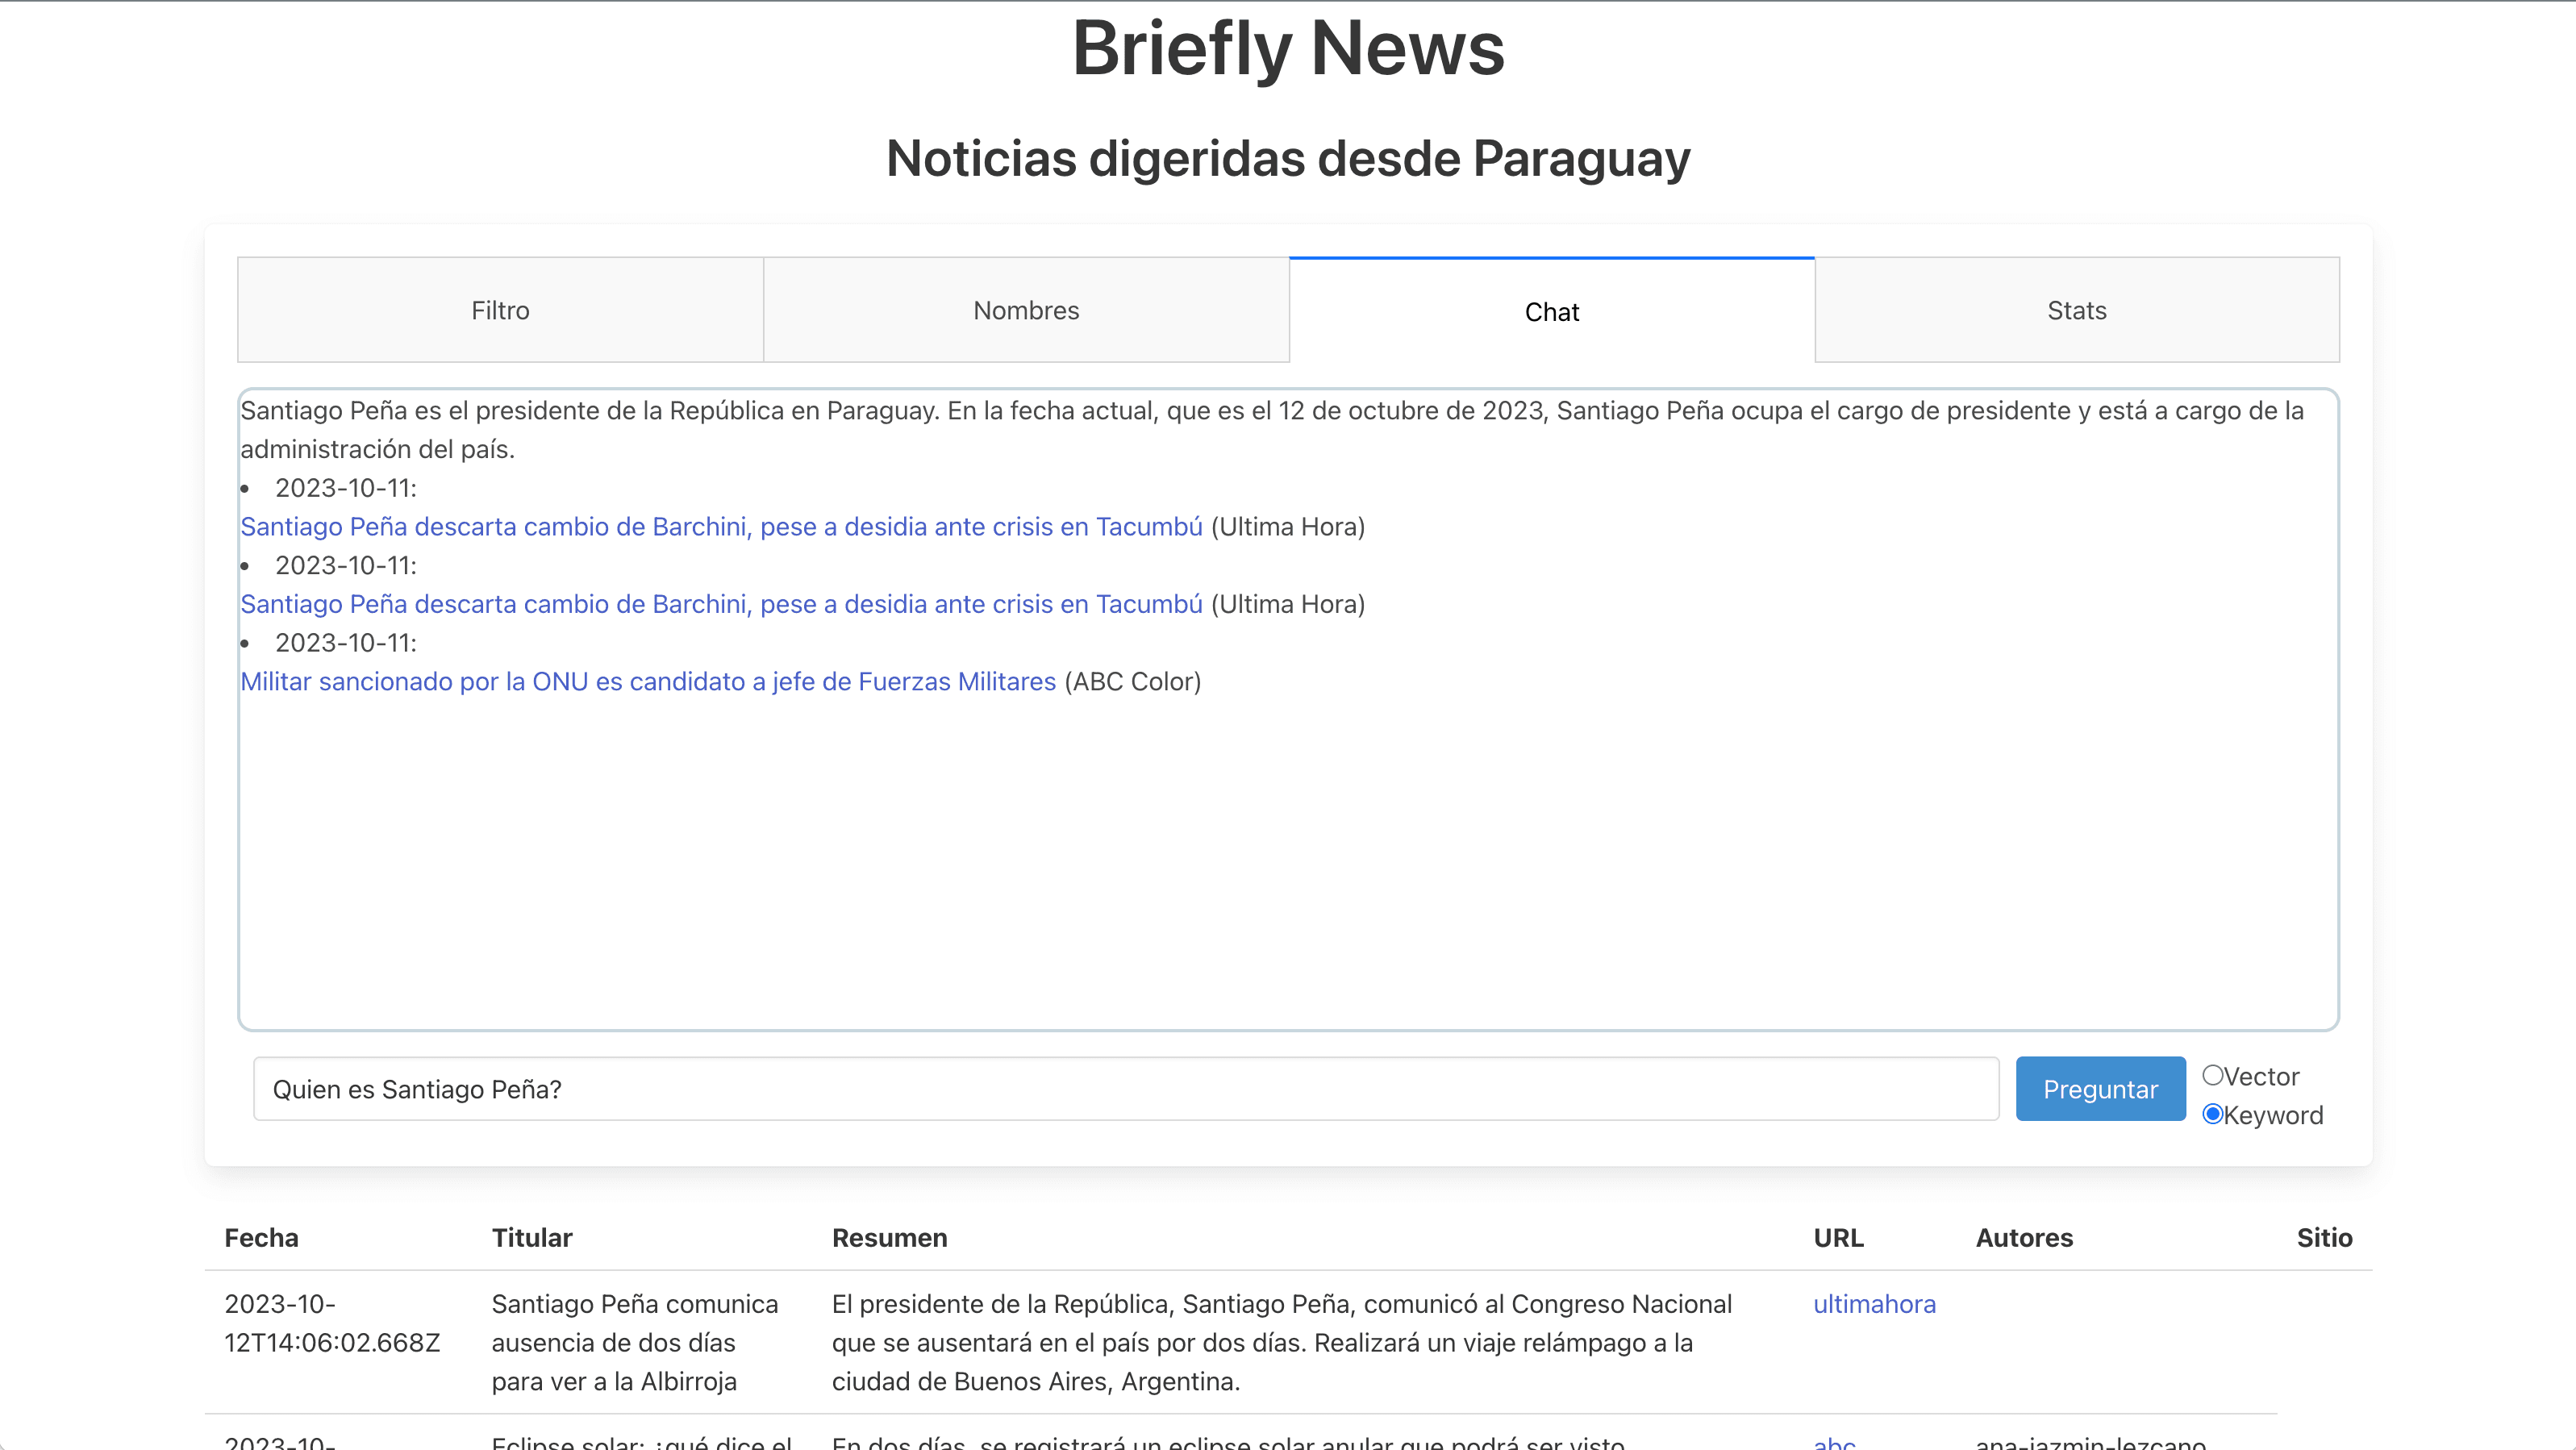Enable the Keyword search mode
Viewport: 2576px width, 1450px height.
pyautogui.click(x=2213, y=1113)
